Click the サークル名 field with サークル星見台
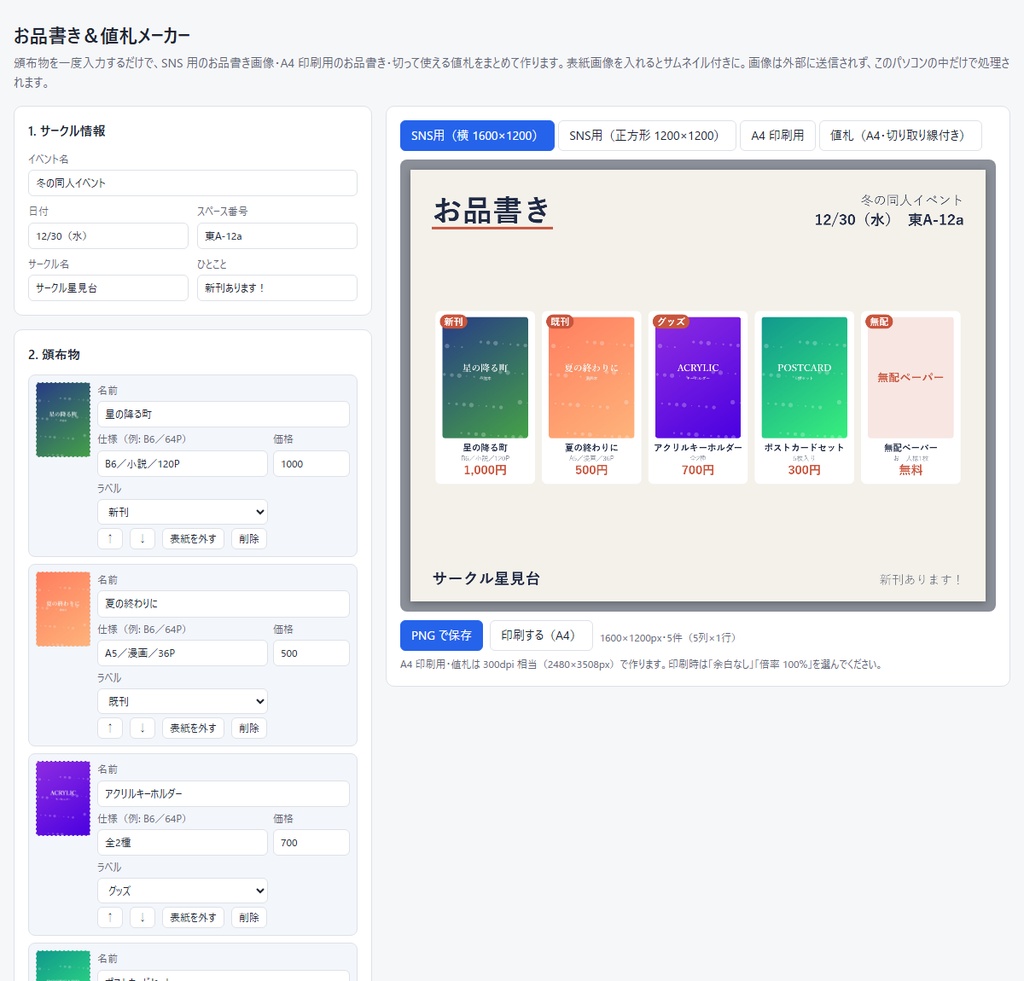This screenshot has height=981, width=1024. click(x=108, y=288)
